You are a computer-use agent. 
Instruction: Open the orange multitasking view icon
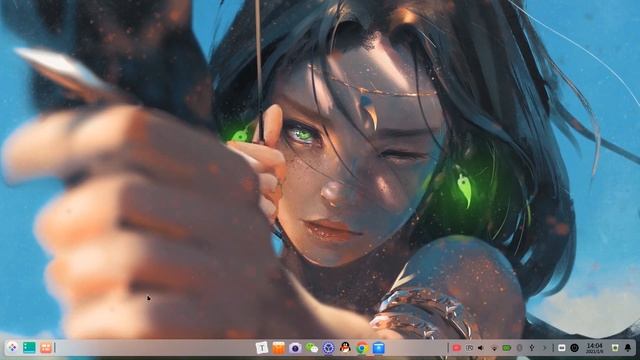[46, 348]
